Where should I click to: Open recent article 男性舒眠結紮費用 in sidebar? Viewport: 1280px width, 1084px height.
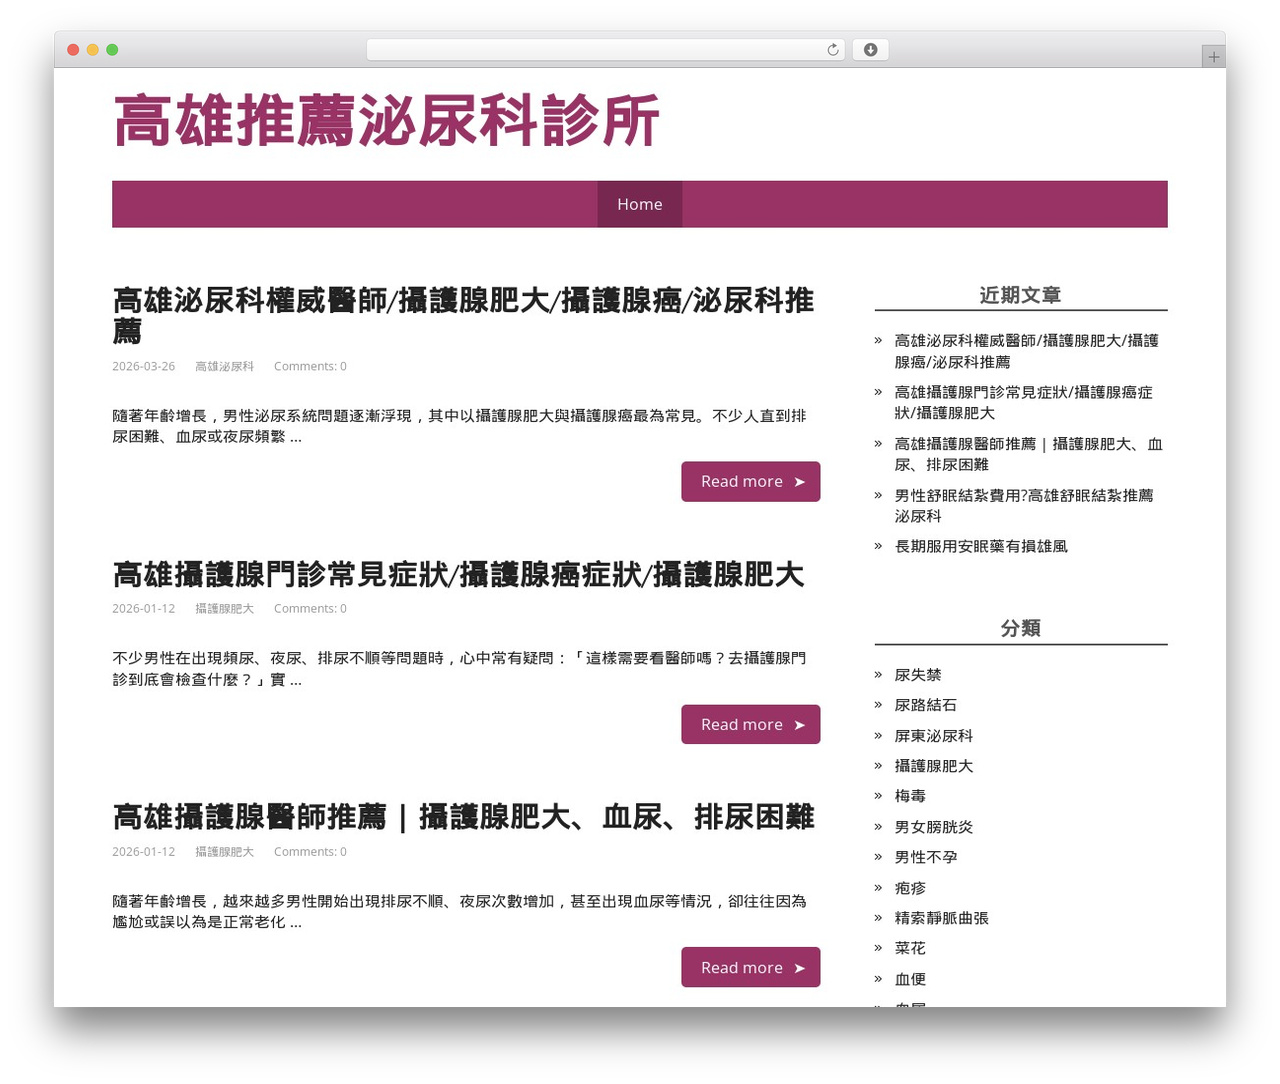1024,505
